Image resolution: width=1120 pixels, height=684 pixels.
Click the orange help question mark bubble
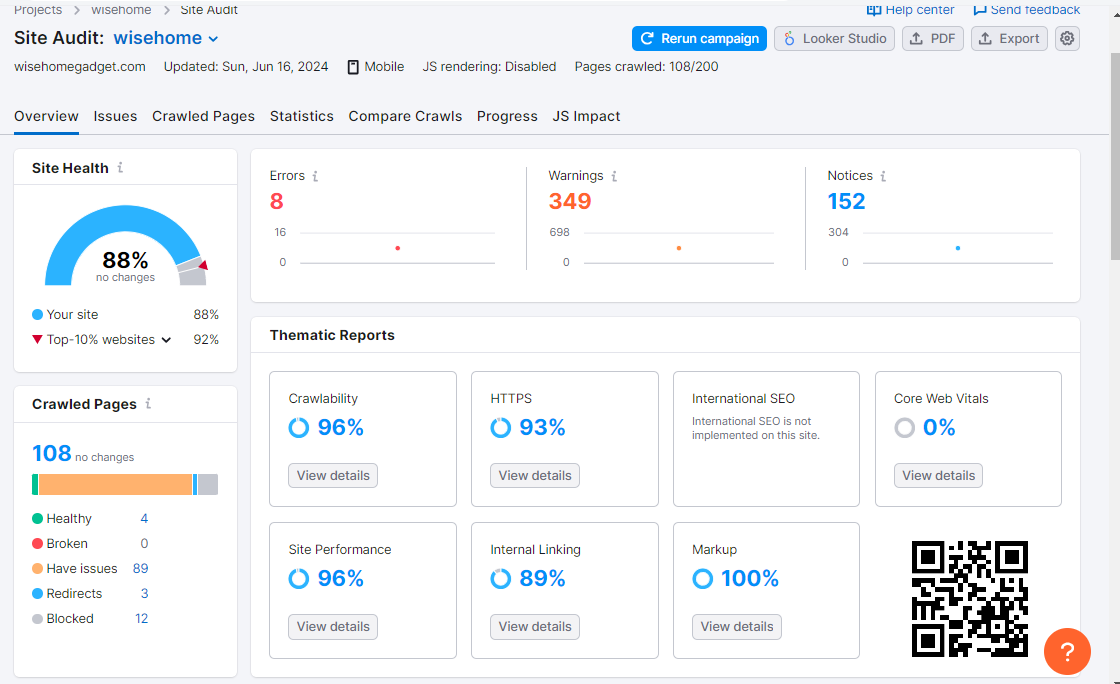point(1067,652)
